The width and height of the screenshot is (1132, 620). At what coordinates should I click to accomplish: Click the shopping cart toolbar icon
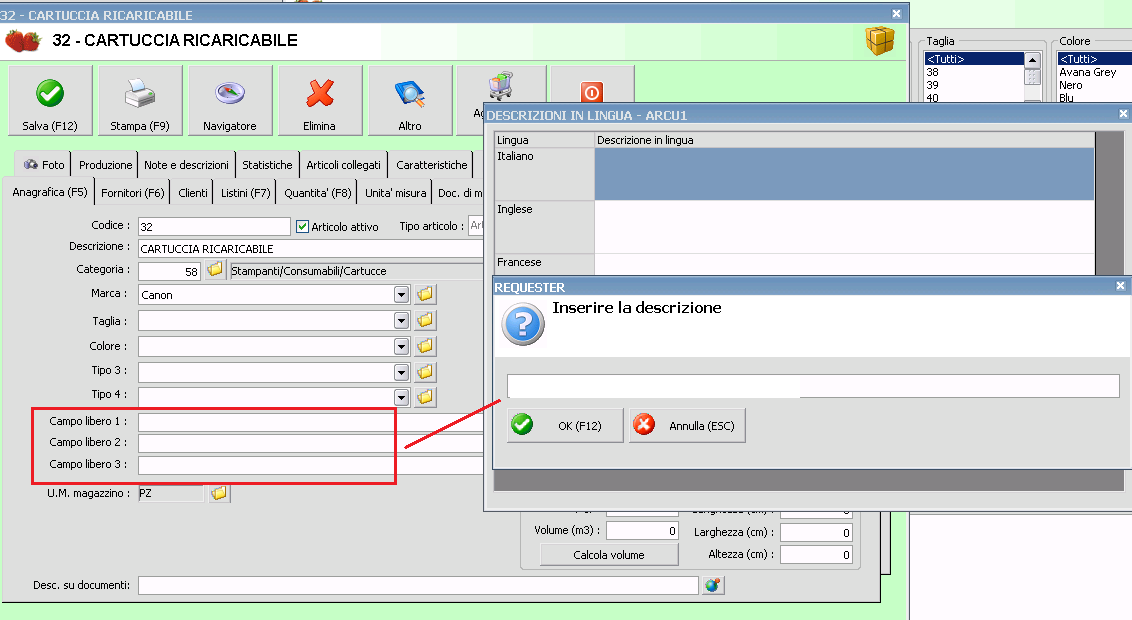tap(501, 86)
